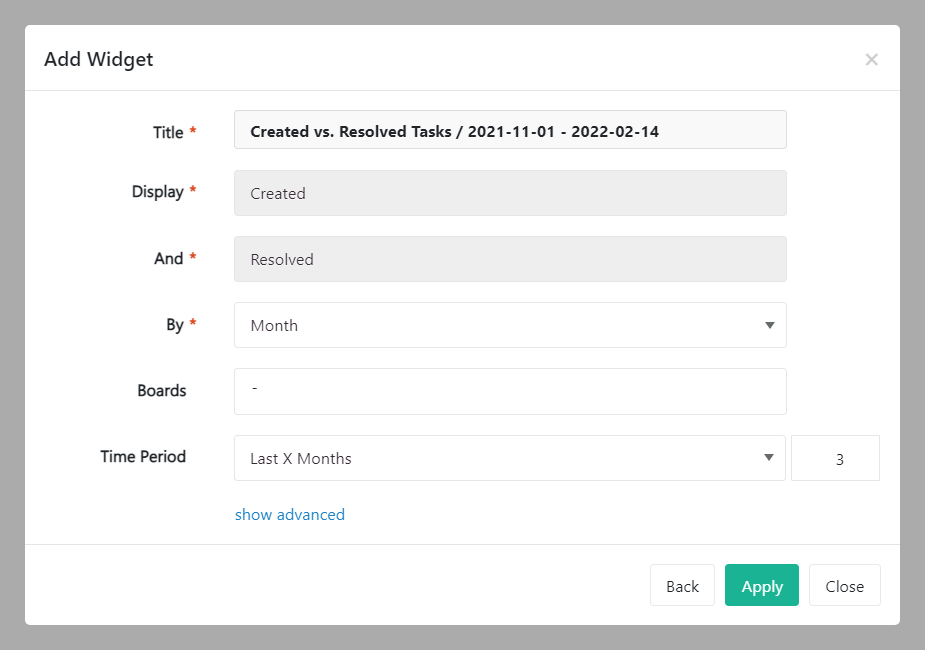
Task: Click the Time Period dropdown arrow
Action: 769,458
